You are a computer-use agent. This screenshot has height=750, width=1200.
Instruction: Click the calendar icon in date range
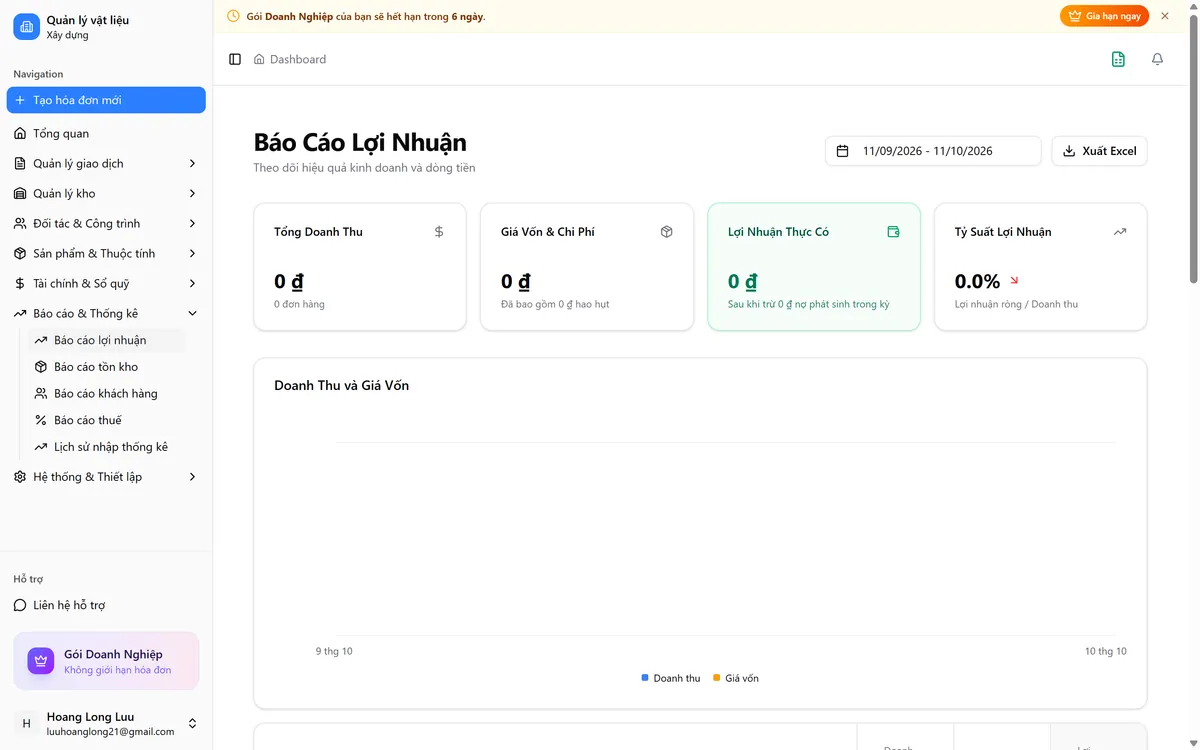pos(842,151)
